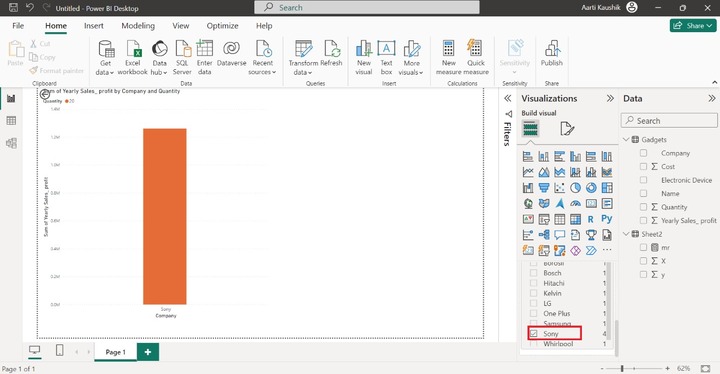Select the scatter chart visual icon
720x374 pixels.
[x=559, y=188]
